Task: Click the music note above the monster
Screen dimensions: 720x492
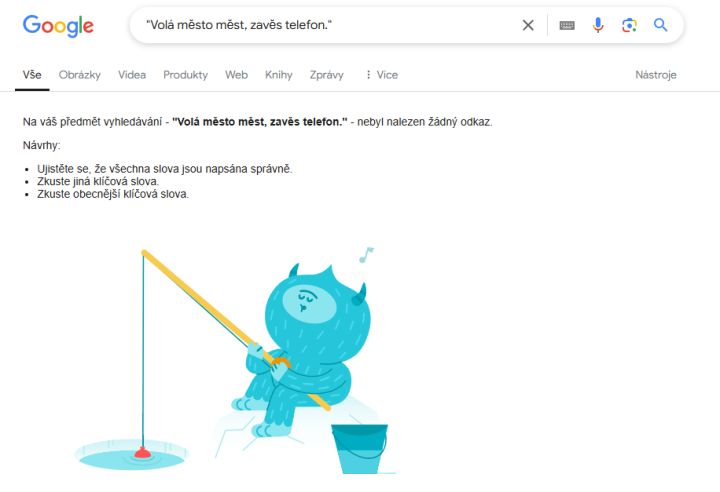Action: (x=366, y=255)
